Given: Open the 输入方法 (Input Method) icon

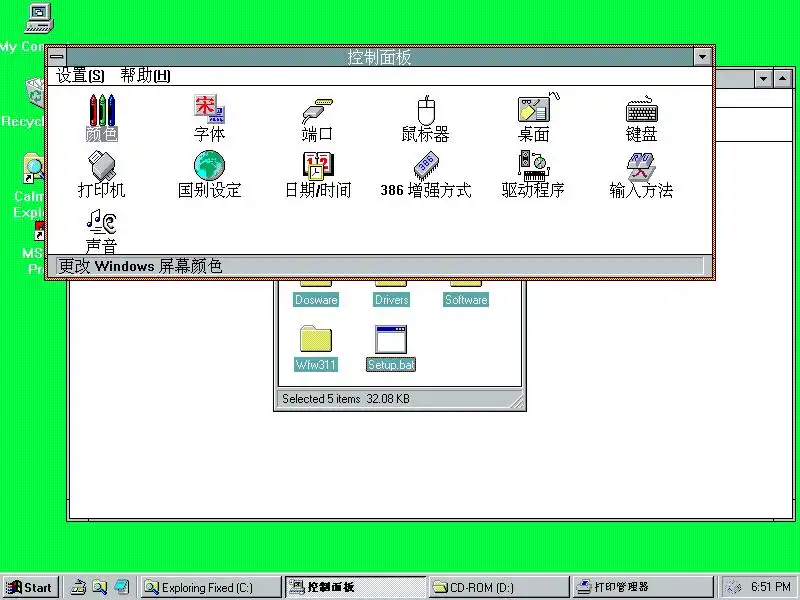Looking at the screenshot, I should (641, 174).
